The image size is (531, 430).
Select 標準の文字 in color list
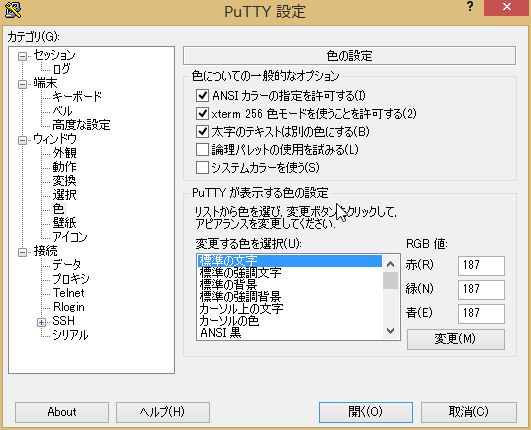coord(290,261)
